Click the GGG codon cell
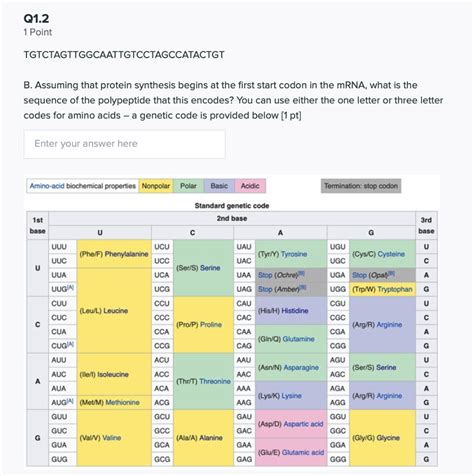 pos(338,459)
